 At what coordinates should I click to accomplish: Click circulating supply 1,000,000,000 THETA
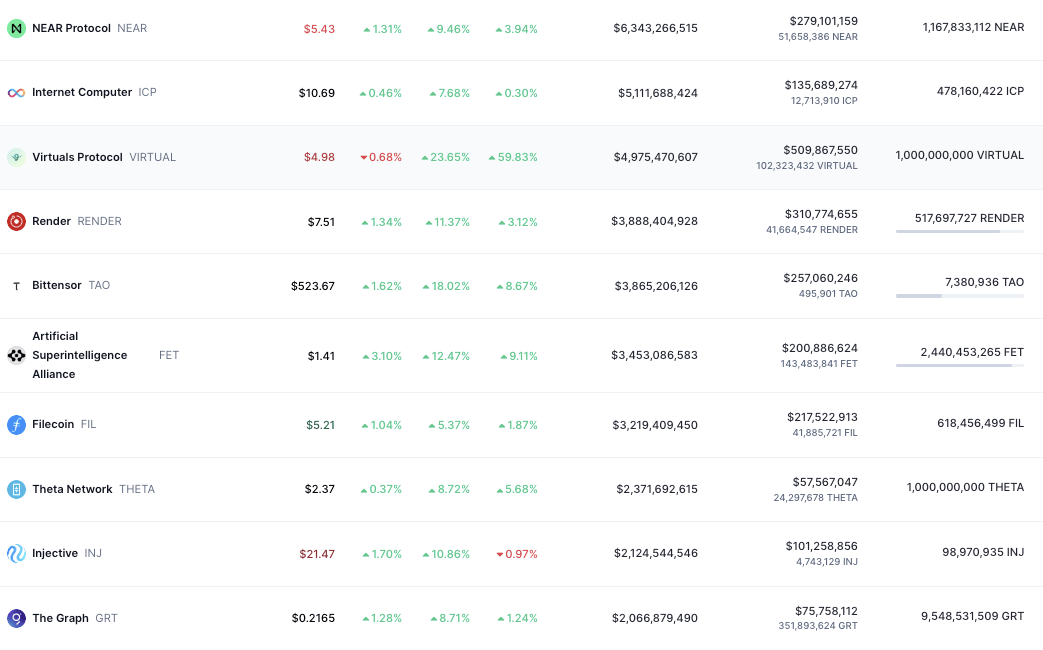[965, 487]
